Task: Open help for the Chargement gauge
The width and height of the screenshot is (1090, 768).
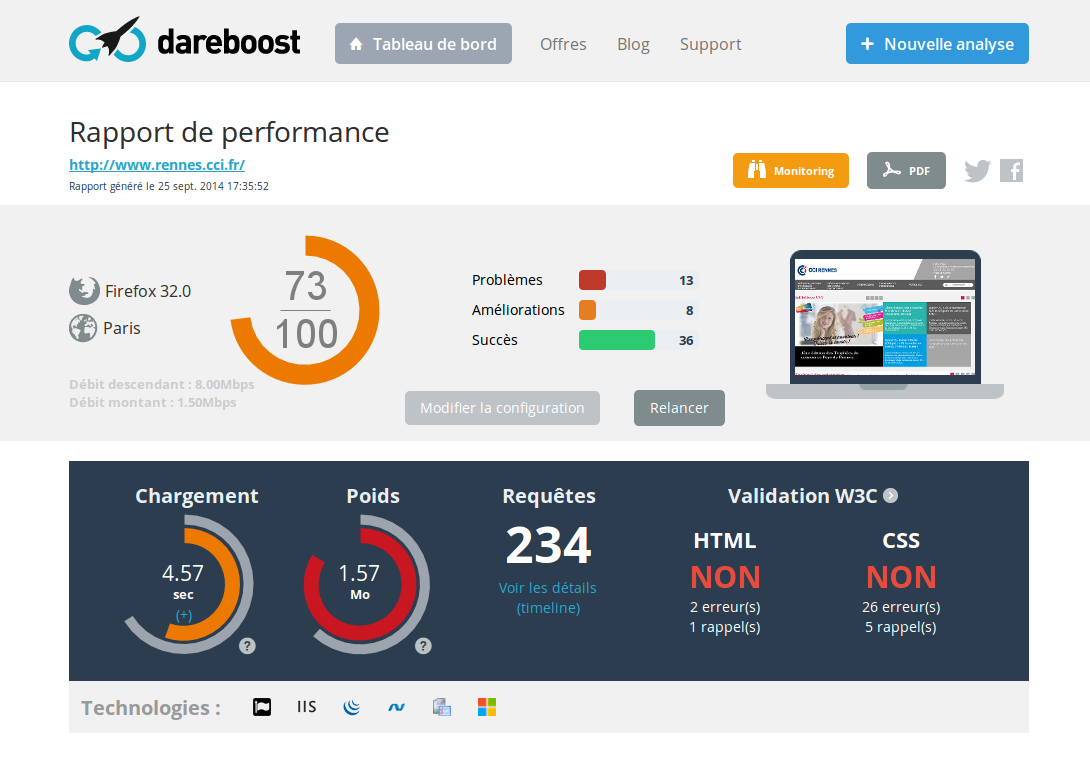Action: point(247,646)
